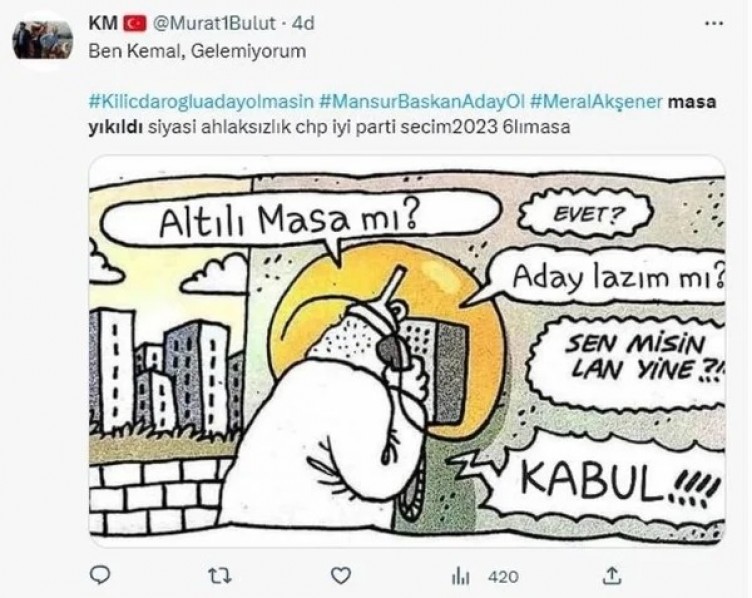Follow the #MansurBaskanAdayOl hashtag
The height and width of the screenshot is (598, 752).
[x=422, y=102]
